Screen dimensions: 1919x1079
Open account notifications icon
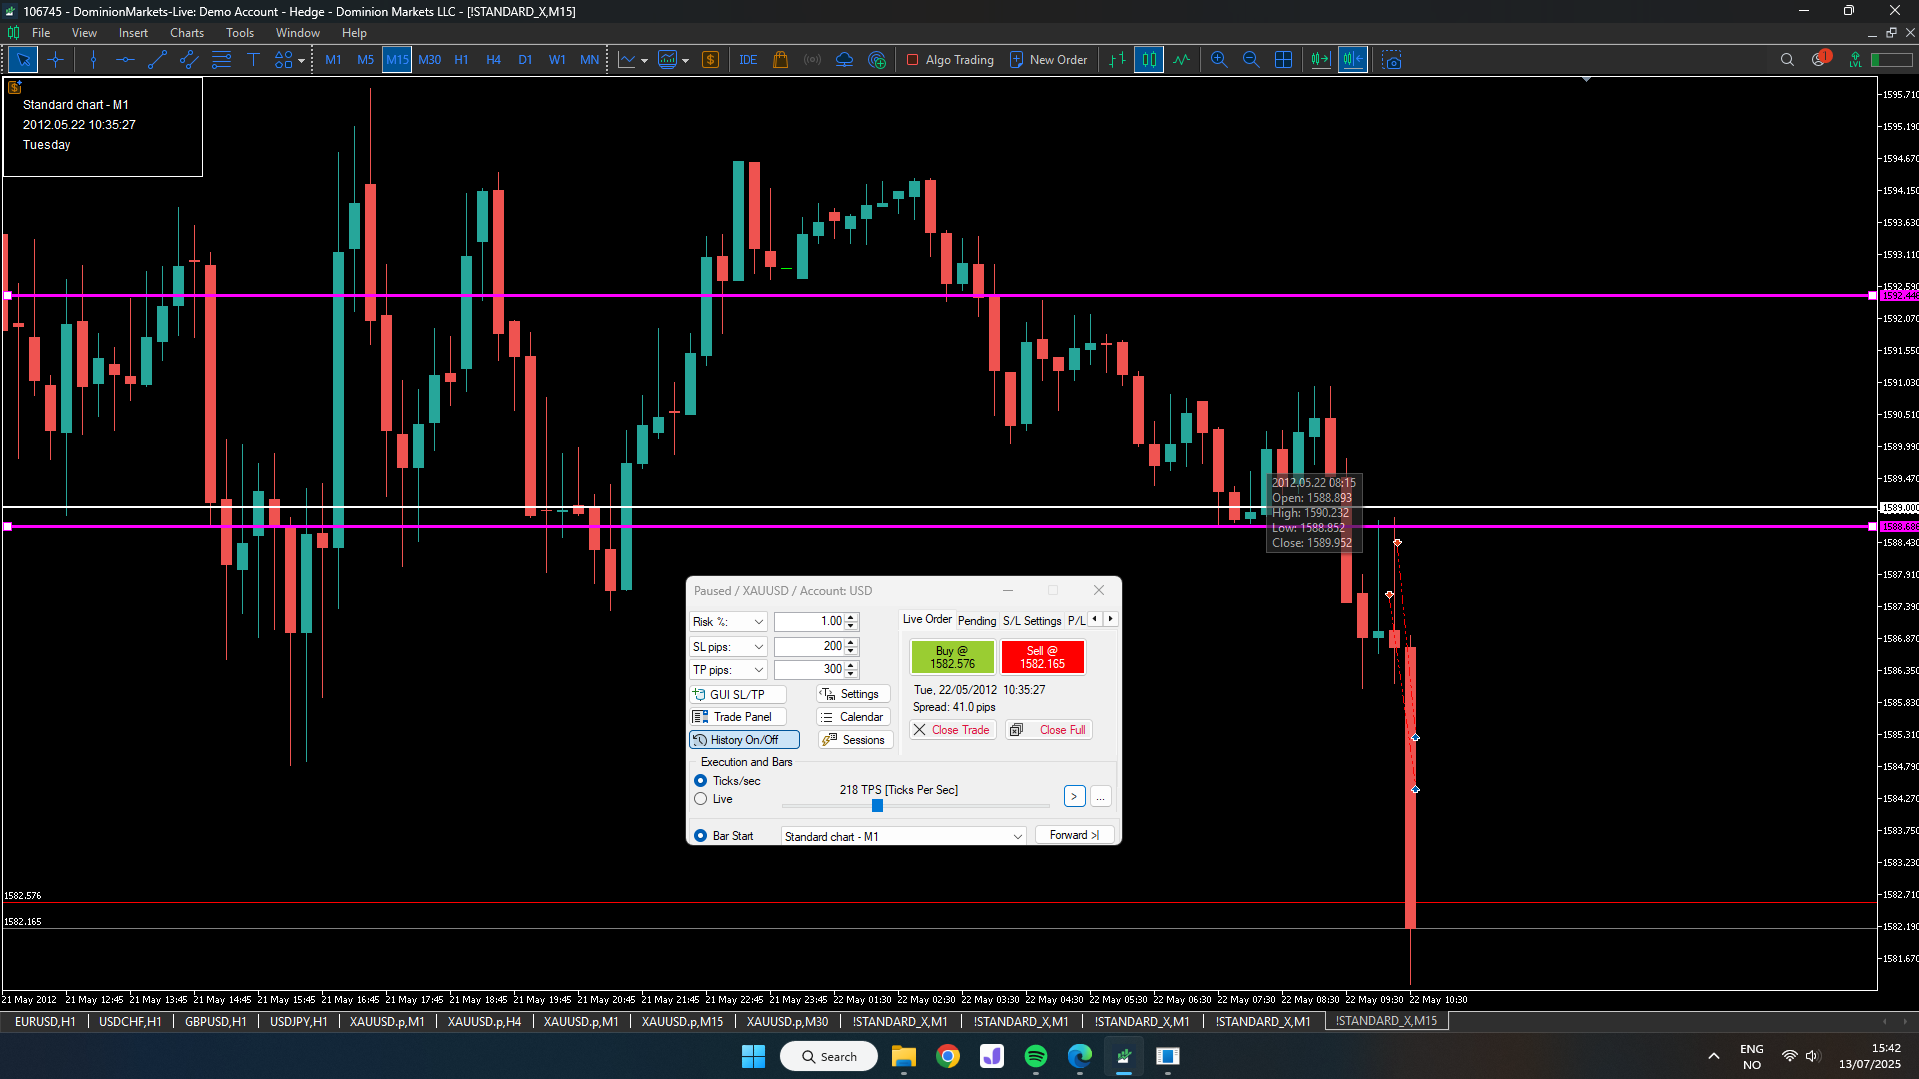(1820, 59)
